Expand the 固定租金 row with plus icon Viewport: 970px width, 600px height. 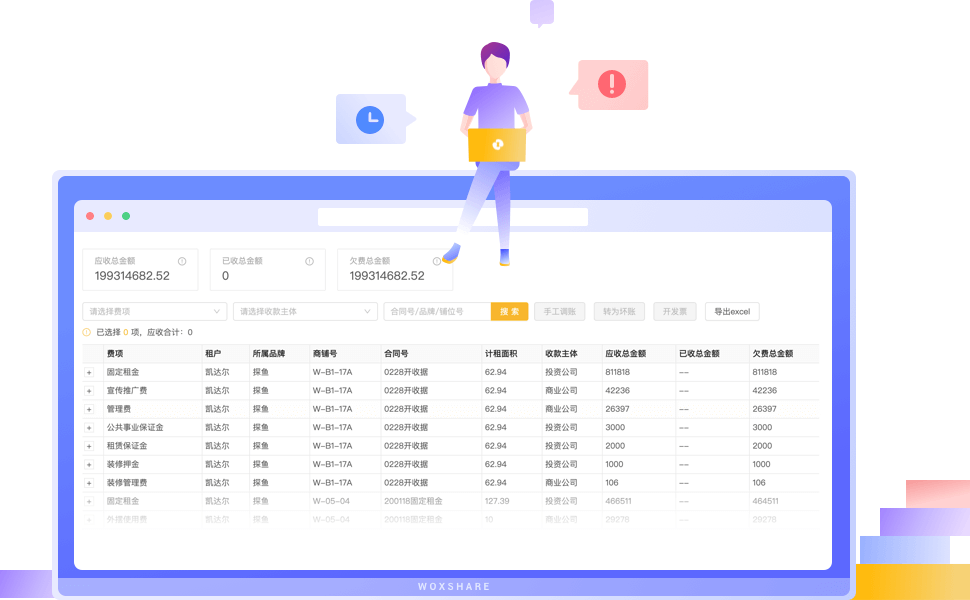[88, 372]
